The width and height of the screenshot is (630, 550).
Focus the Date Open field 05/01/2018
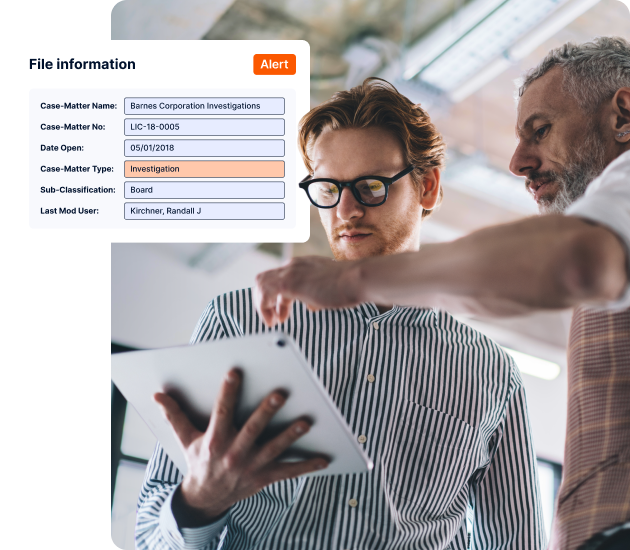coord(204,148)
